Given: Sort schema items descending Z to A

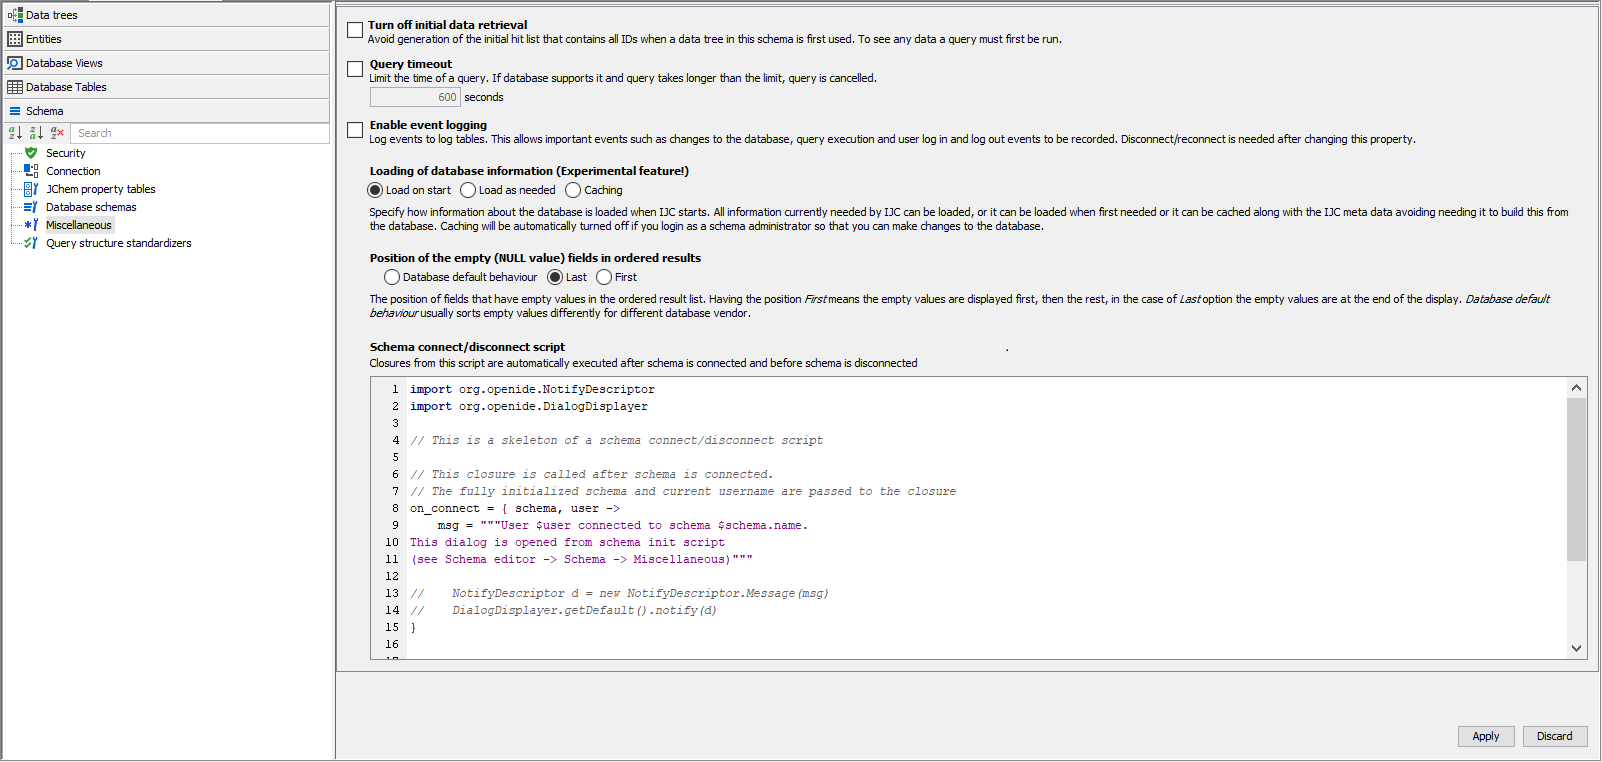Looking at the screenshot, I should pyautogui.click(x=36, y=133).
